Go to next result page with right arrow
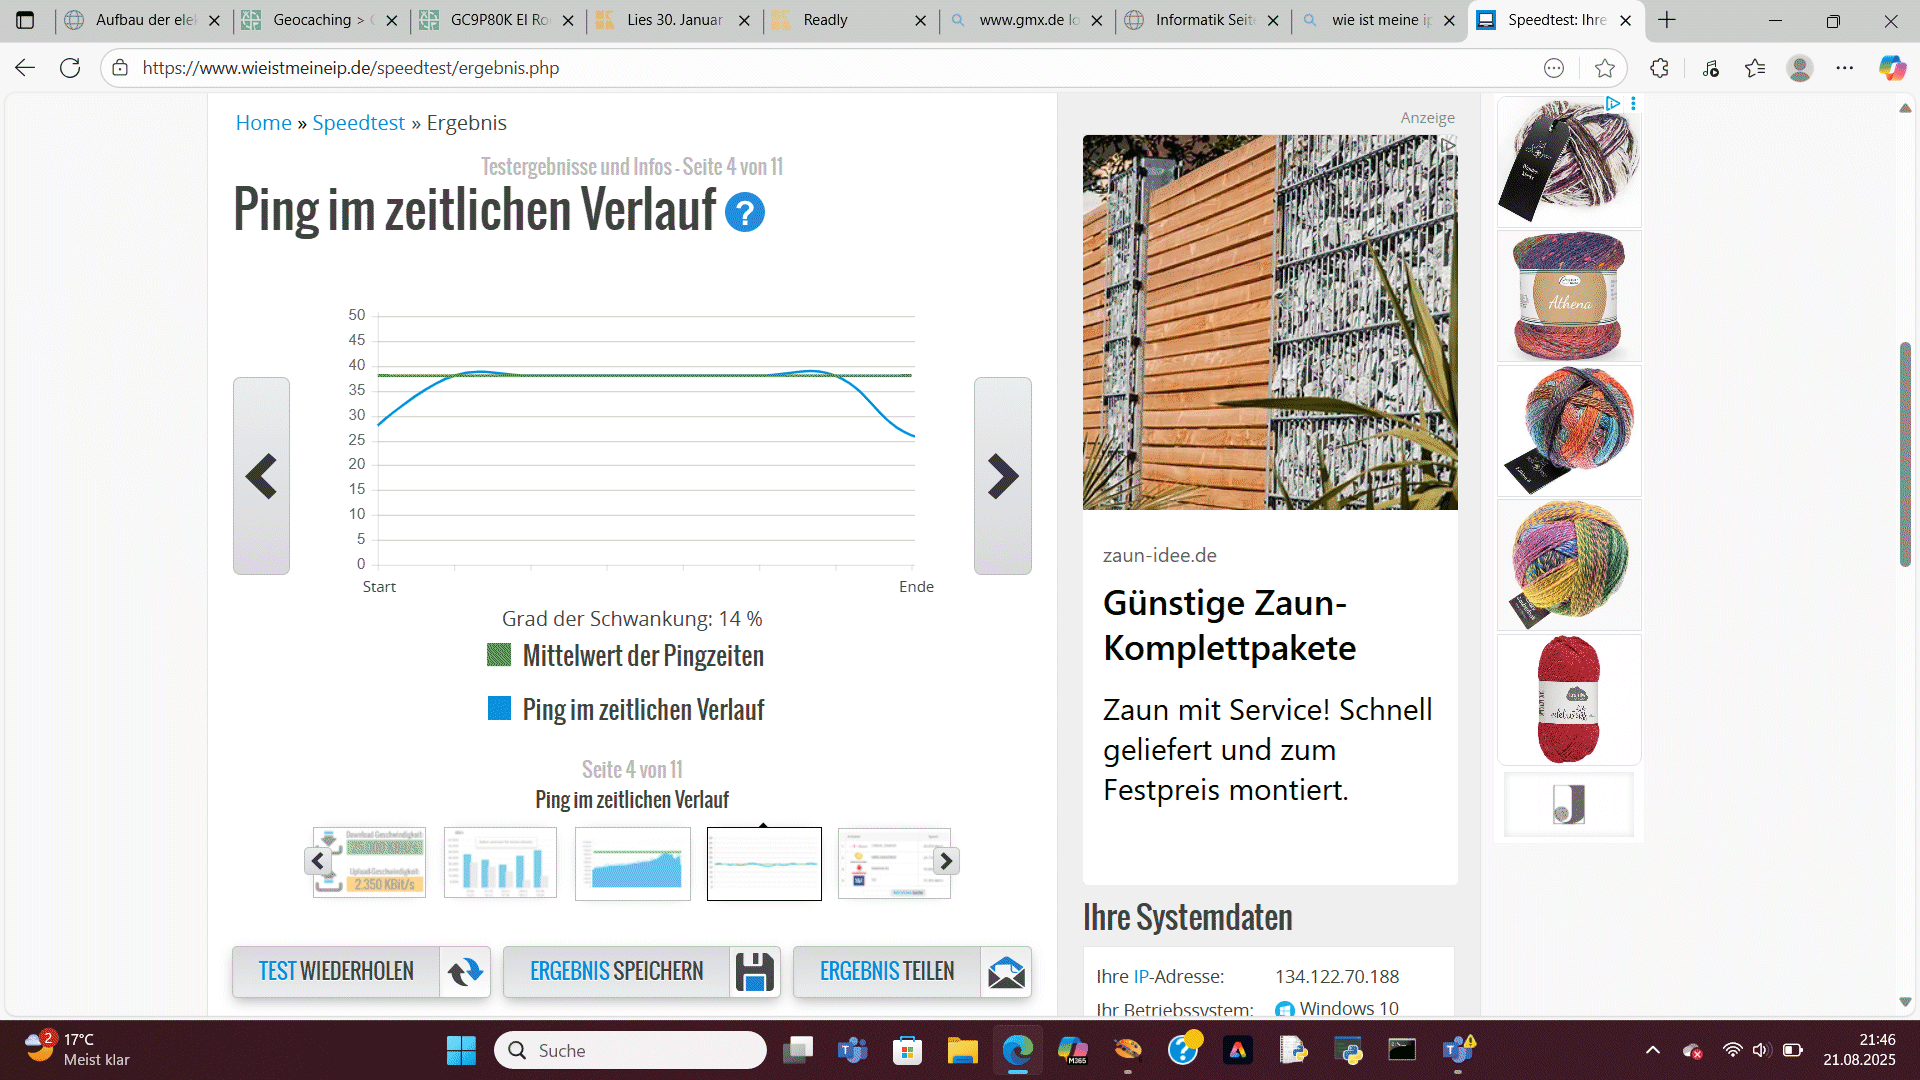1920x1080 pixels. [x=1002, y=476]
